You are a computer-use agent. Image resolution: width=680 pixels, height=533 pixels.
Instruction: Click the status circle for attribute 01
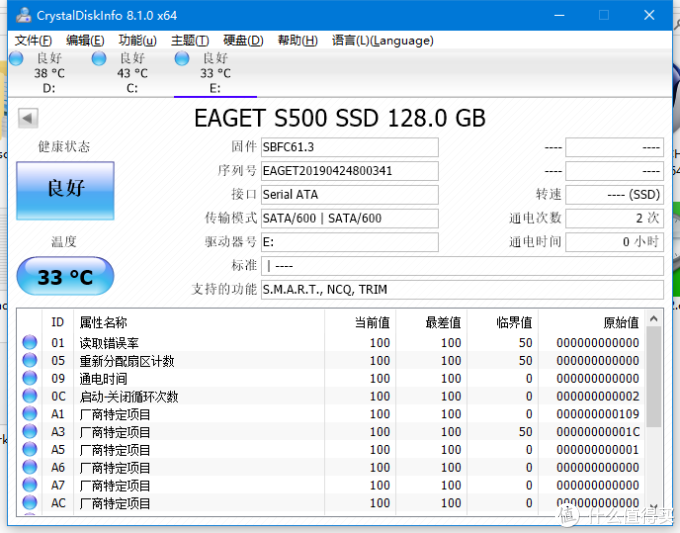tap(30, 342)
